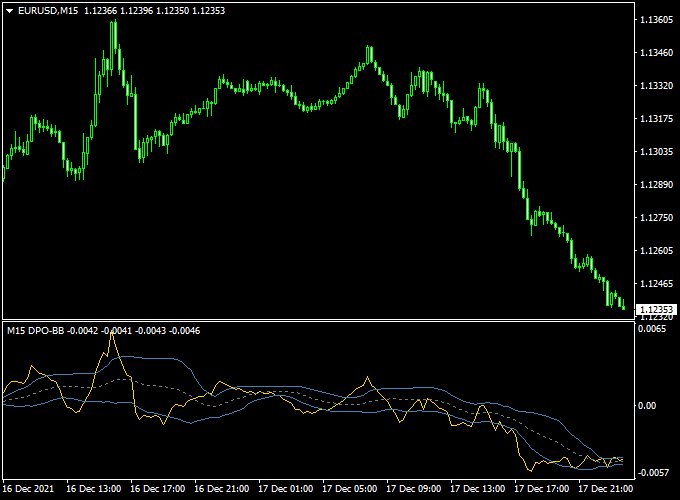Screen dimensions: 680x500
Task: Click the 1.13175 price scale value
Action: click(657, 119)
